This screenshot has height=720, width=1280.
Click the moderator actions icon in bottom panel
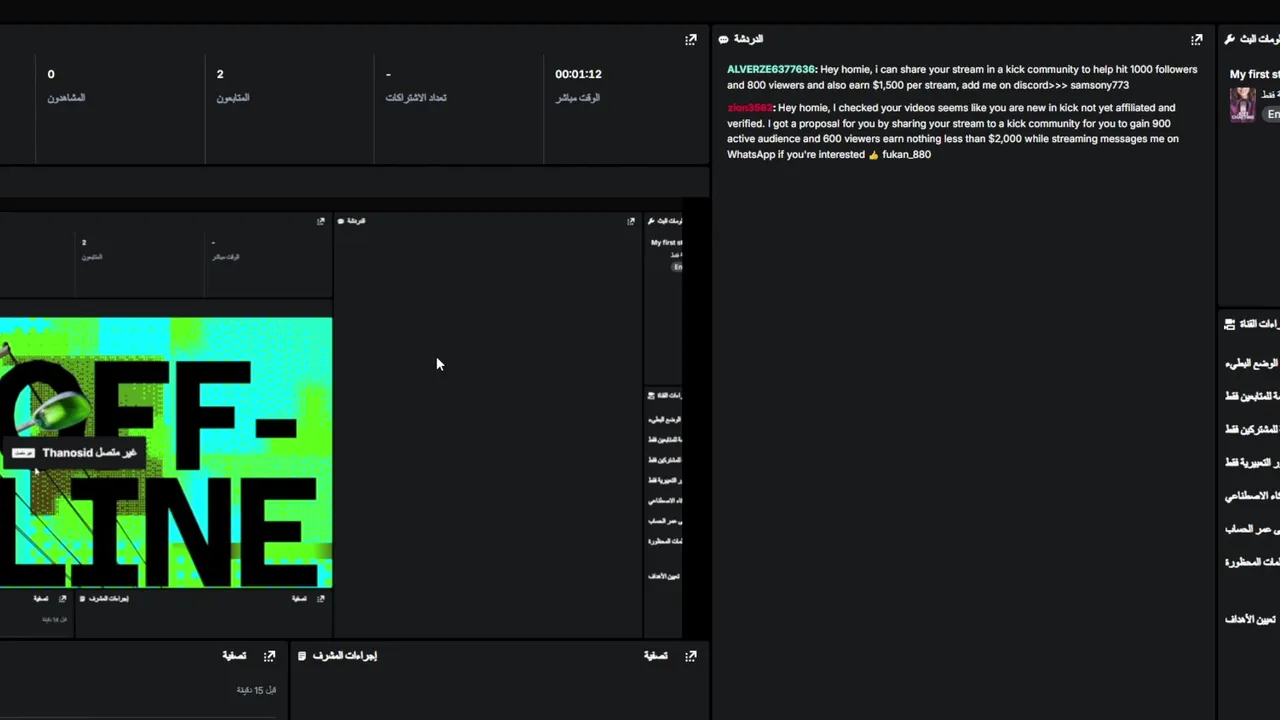point(302,656)
